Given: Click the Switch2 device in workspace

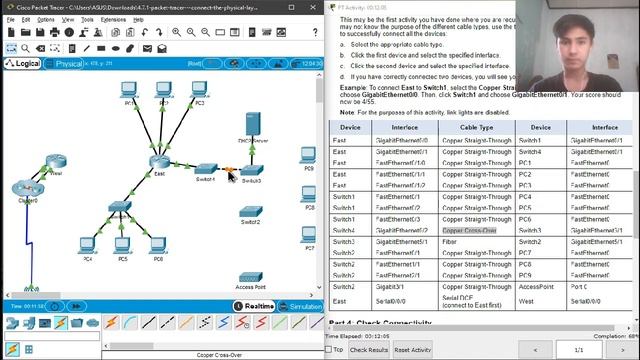Looking at the screenshot, I should (251, 211).
